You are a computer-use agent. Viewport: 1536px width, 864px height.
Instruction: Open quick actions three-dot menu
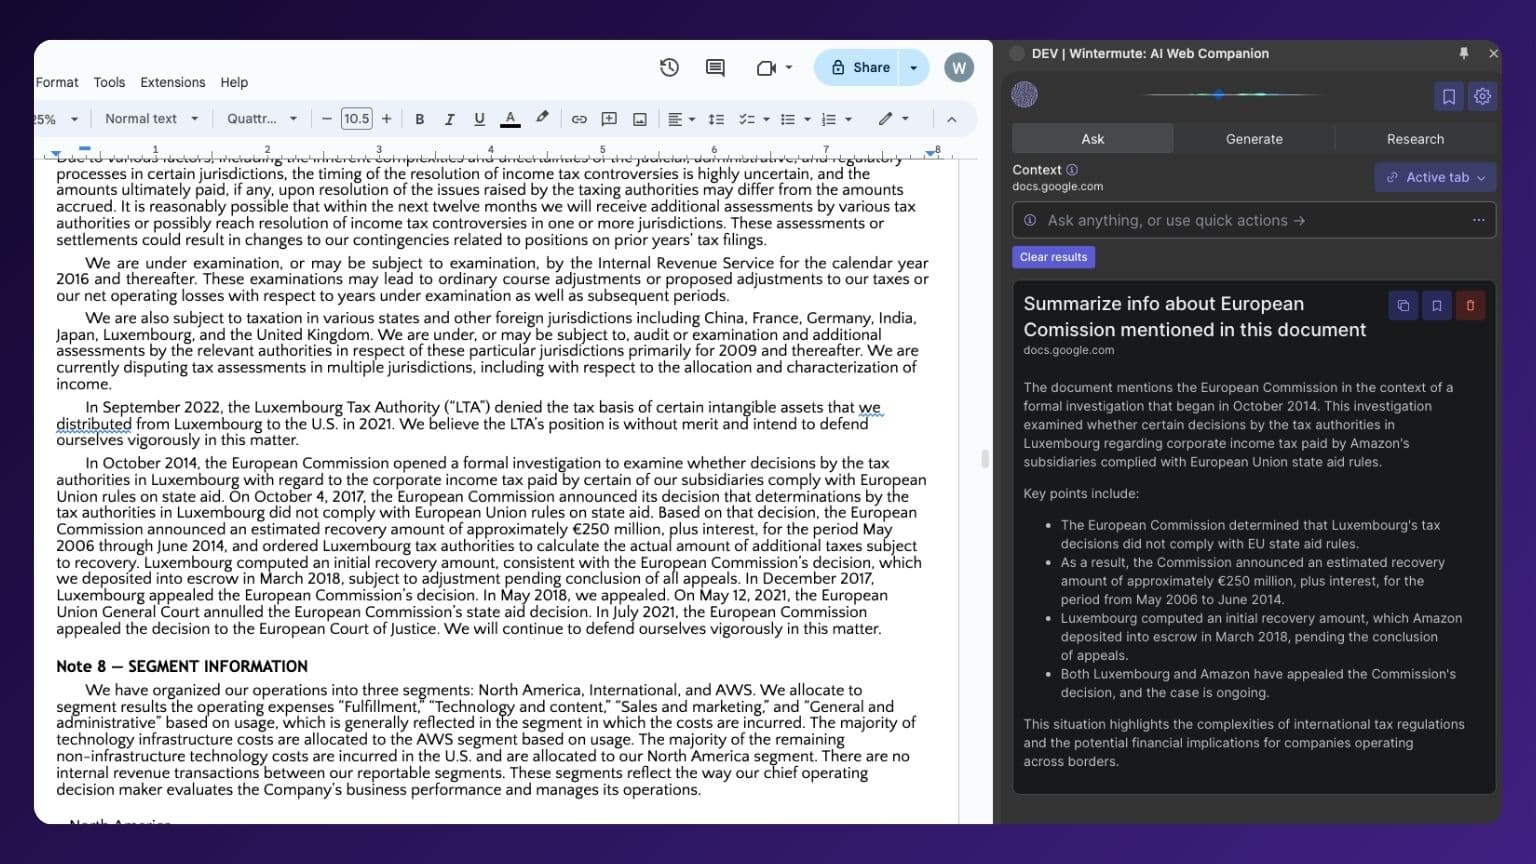tap(1478, 220)
